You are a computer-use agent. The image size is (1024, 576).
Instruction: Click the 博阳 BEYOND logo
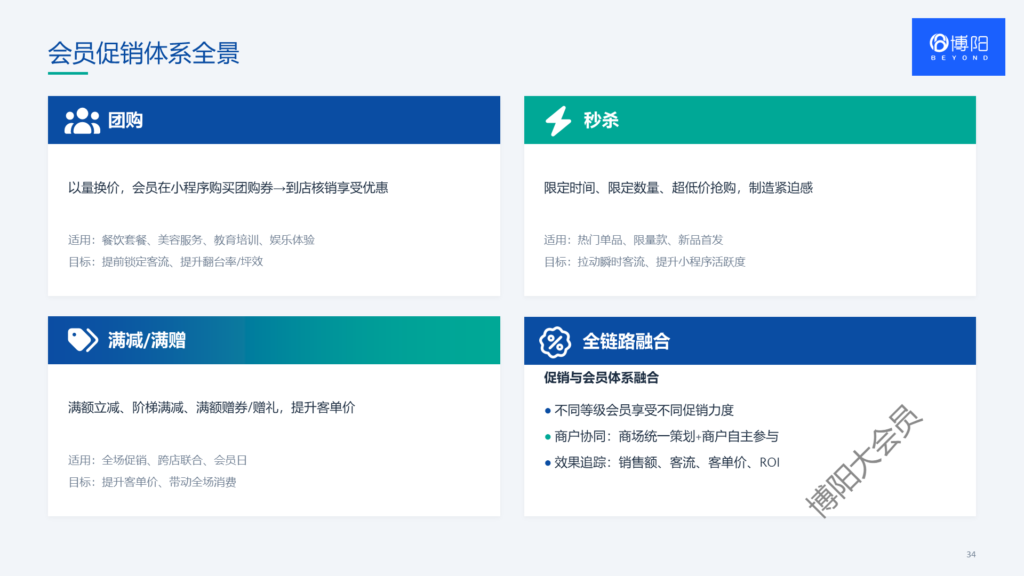[958, 47]
